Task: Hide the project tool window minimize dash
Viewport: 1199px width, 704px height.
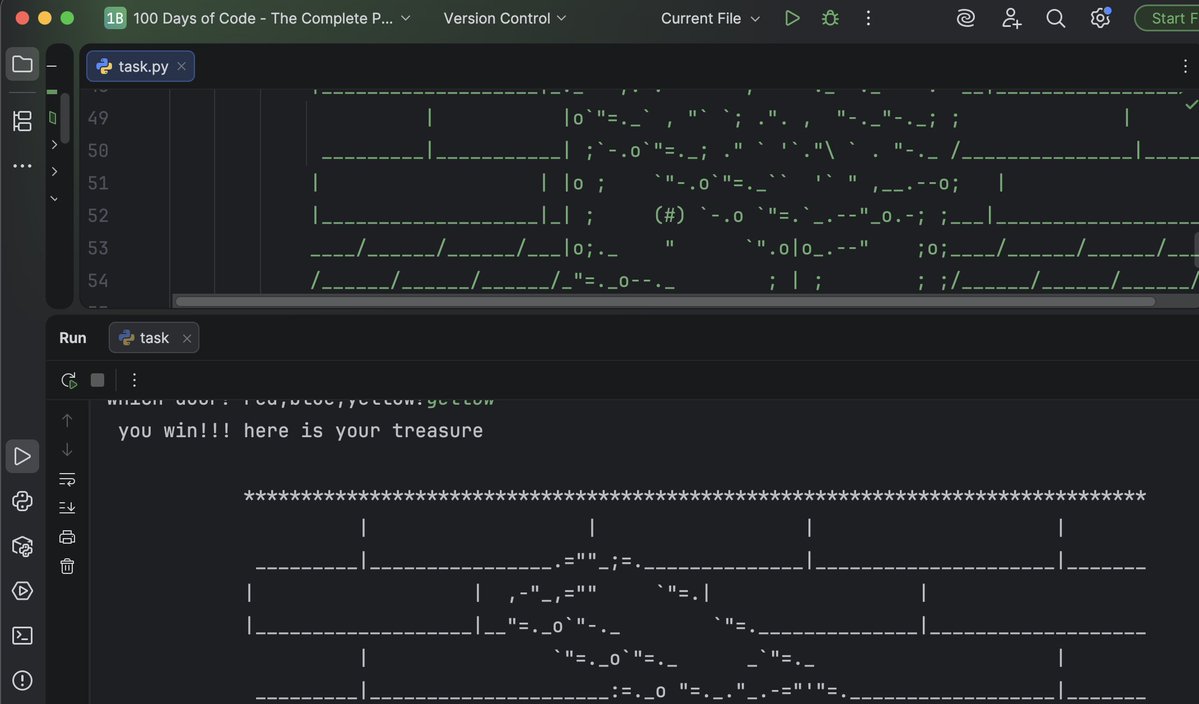Action: pos(52,67)
